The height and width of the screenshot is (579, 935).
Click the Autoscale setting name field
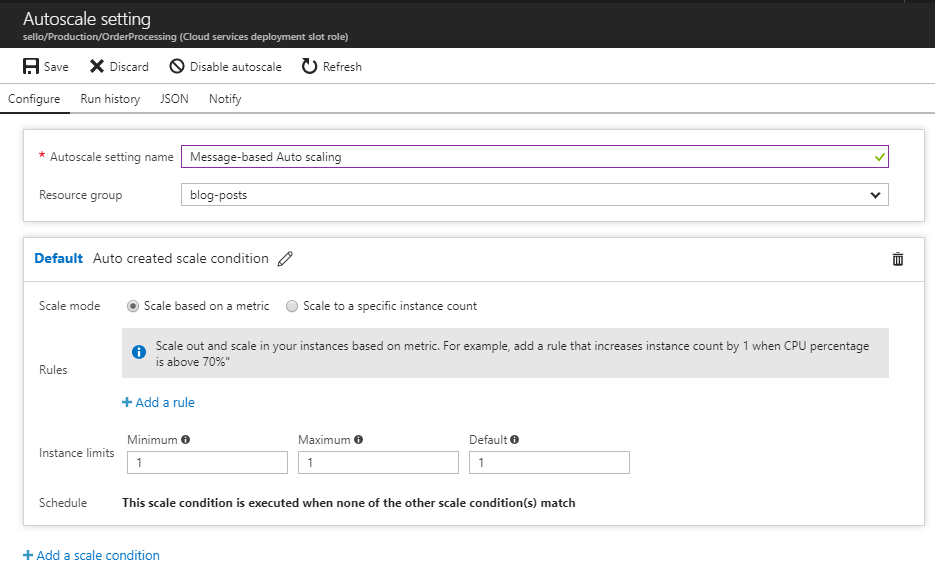535,157
